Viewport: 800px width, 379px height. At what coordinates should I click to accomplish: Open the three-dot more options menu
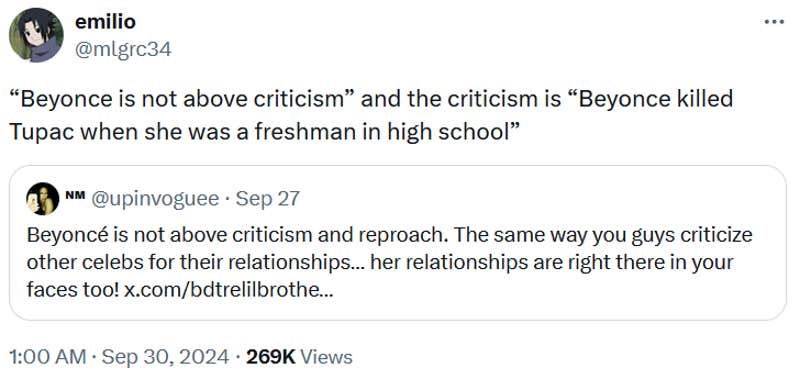(x=774, y=22)
